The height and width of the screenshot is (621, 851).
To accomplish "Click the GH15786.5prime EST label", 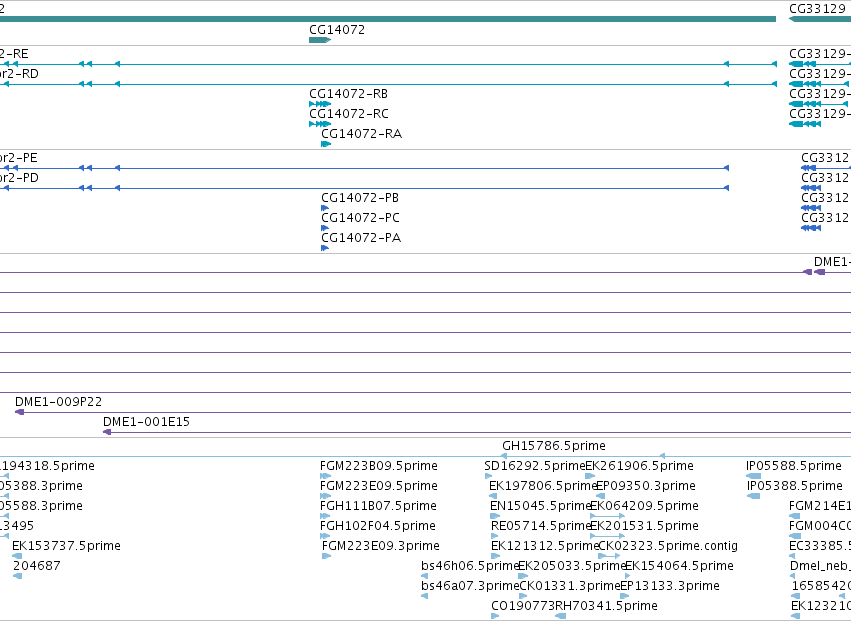I will coord(554,446).
